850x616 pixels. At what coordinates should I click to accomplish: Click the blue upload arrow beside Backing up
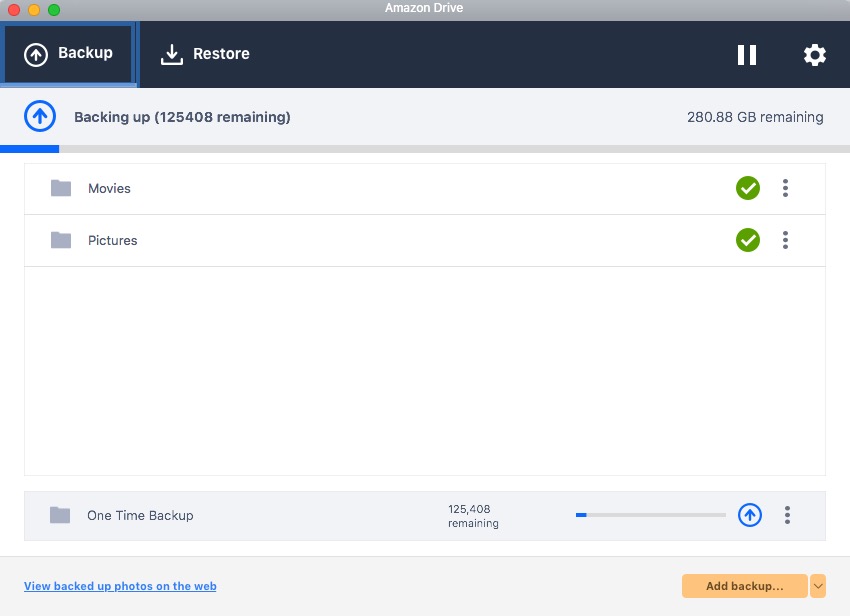click(x=40, y=116)
